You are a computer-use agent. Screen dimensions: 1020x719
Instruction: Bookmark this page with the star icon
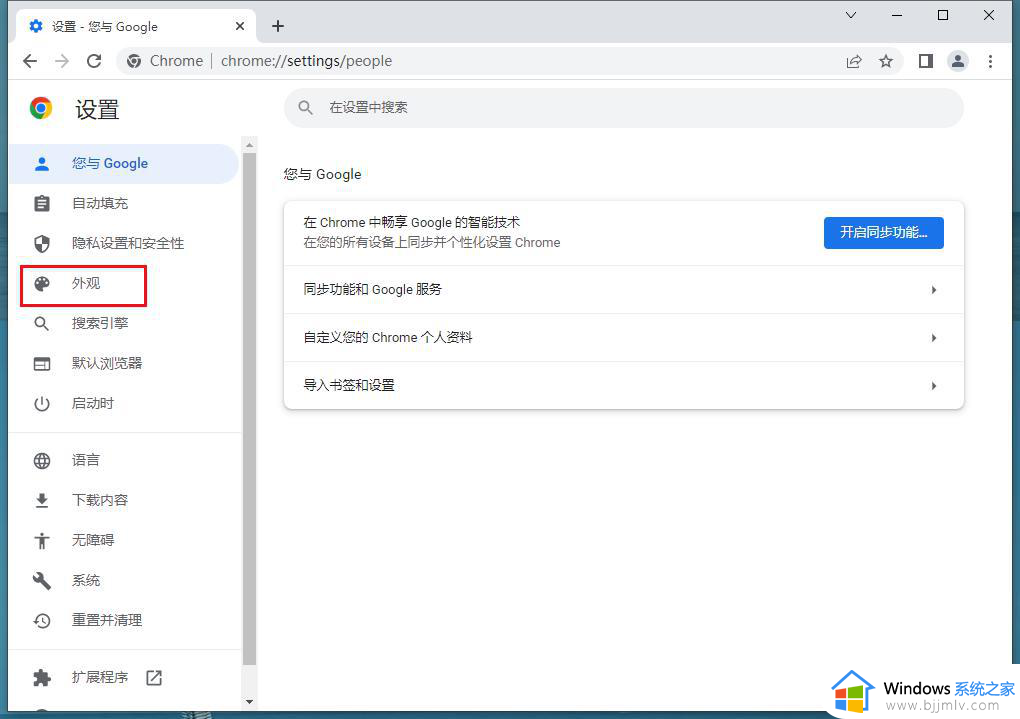click(886, 61)
